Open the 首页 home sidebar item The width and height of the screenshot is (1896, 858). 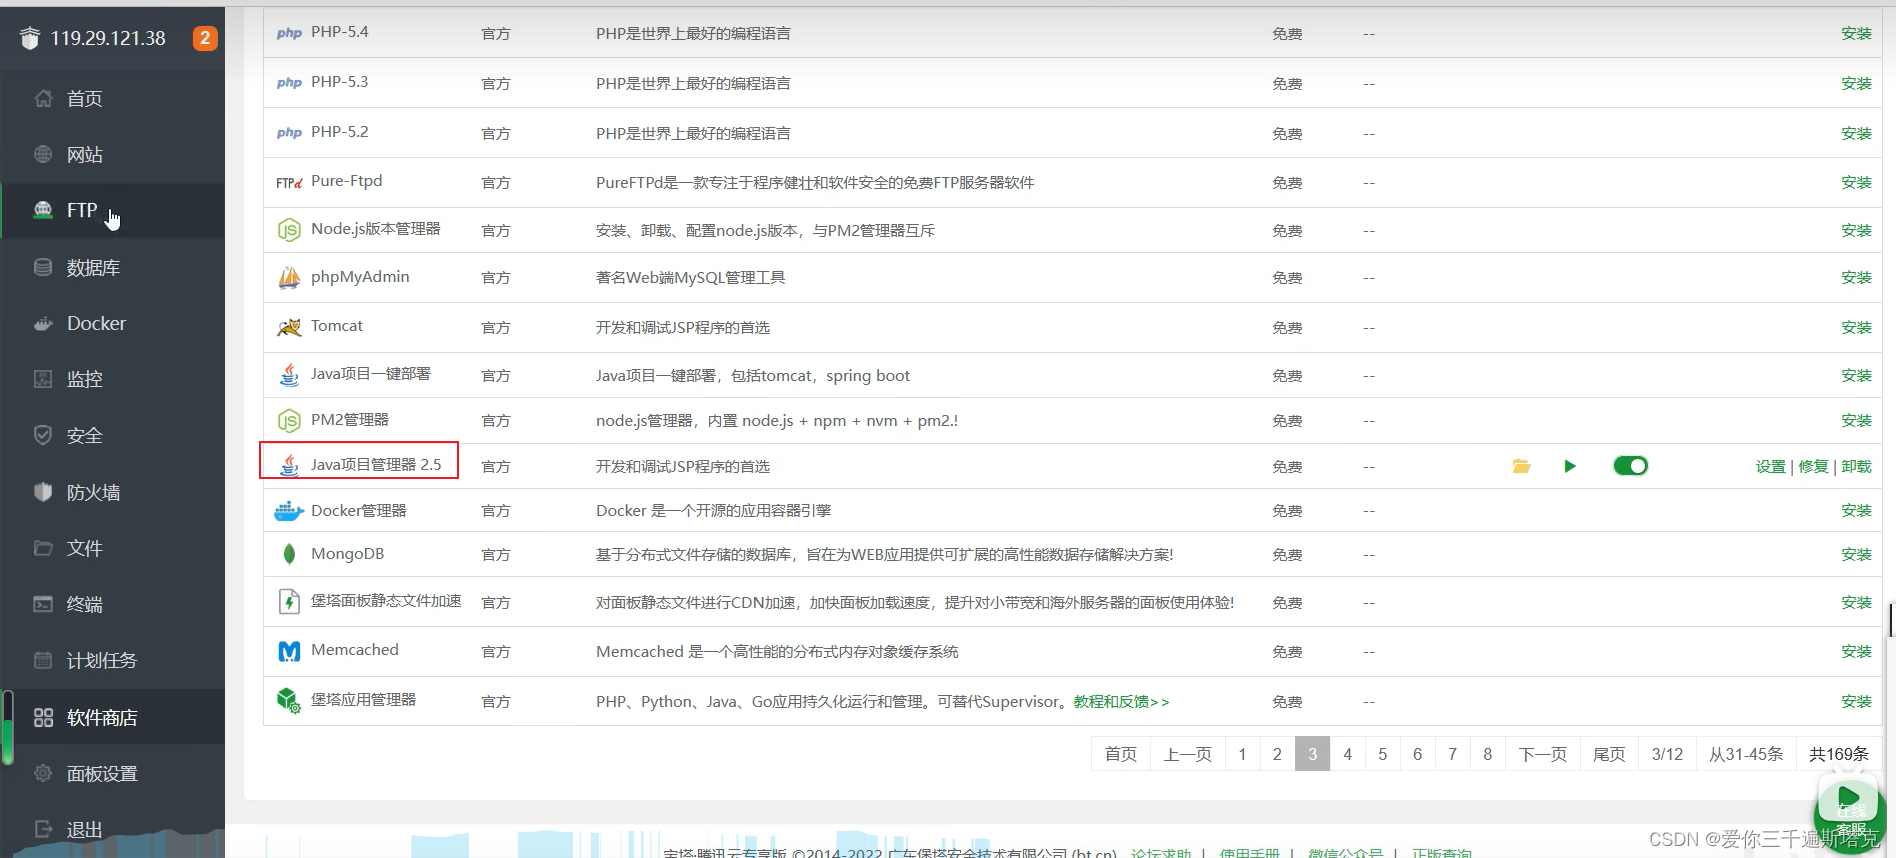pos(112,98)
